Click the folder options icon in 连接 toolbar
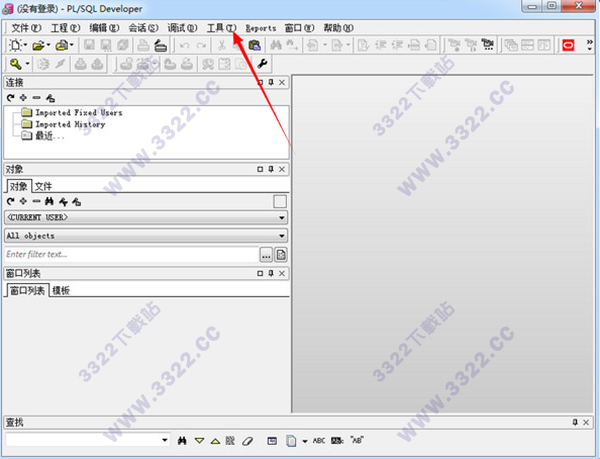 50,98
